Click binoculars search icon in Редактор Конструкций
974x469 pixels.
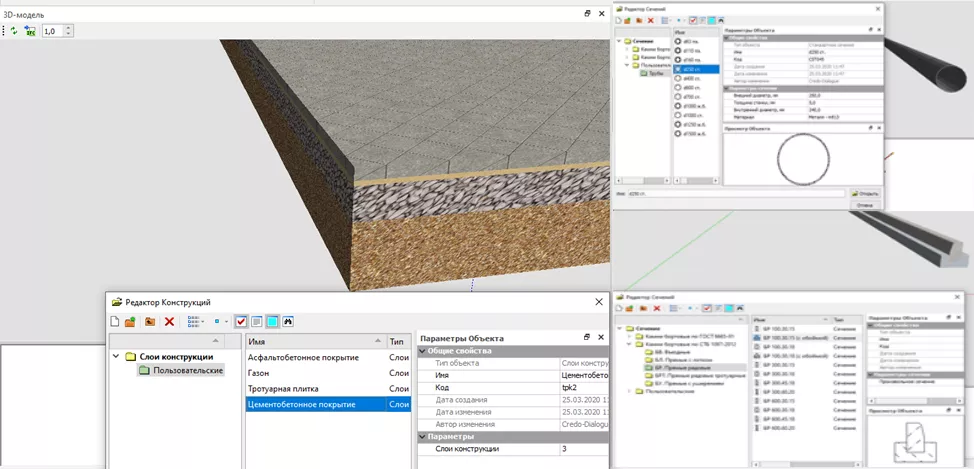[289, 322]
